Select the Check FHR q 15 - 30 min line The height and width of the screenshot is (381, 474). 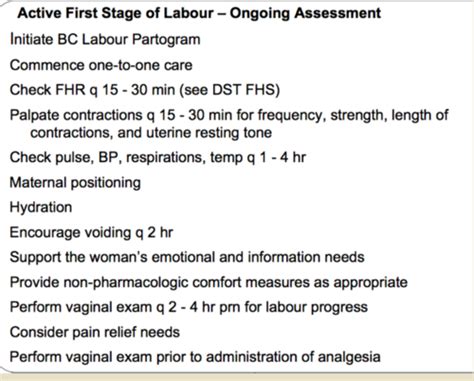click(x=145, y=90)
